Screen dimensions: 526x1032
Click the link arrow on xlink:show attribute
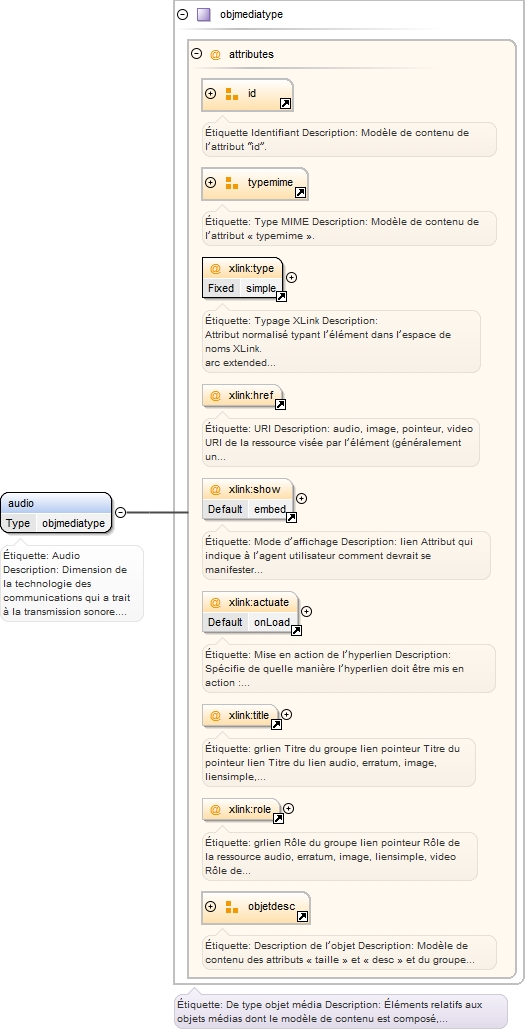291,517
